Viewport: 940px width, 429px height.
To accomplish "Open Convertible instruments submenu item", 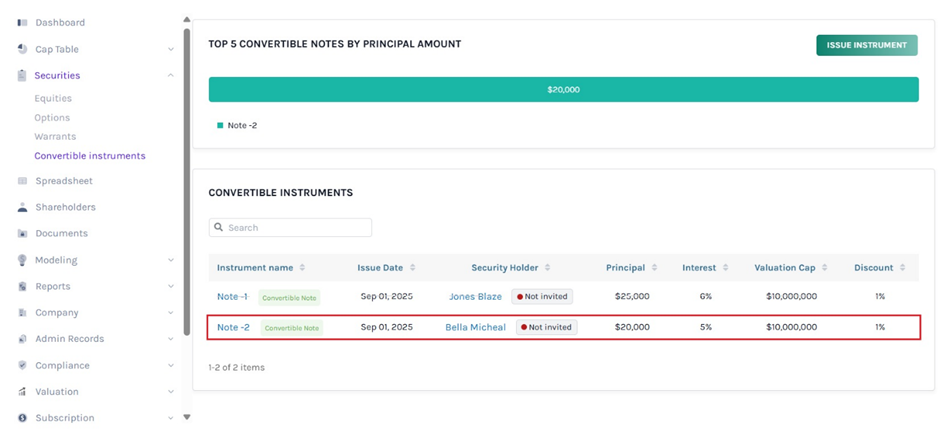I will [90, 156].
